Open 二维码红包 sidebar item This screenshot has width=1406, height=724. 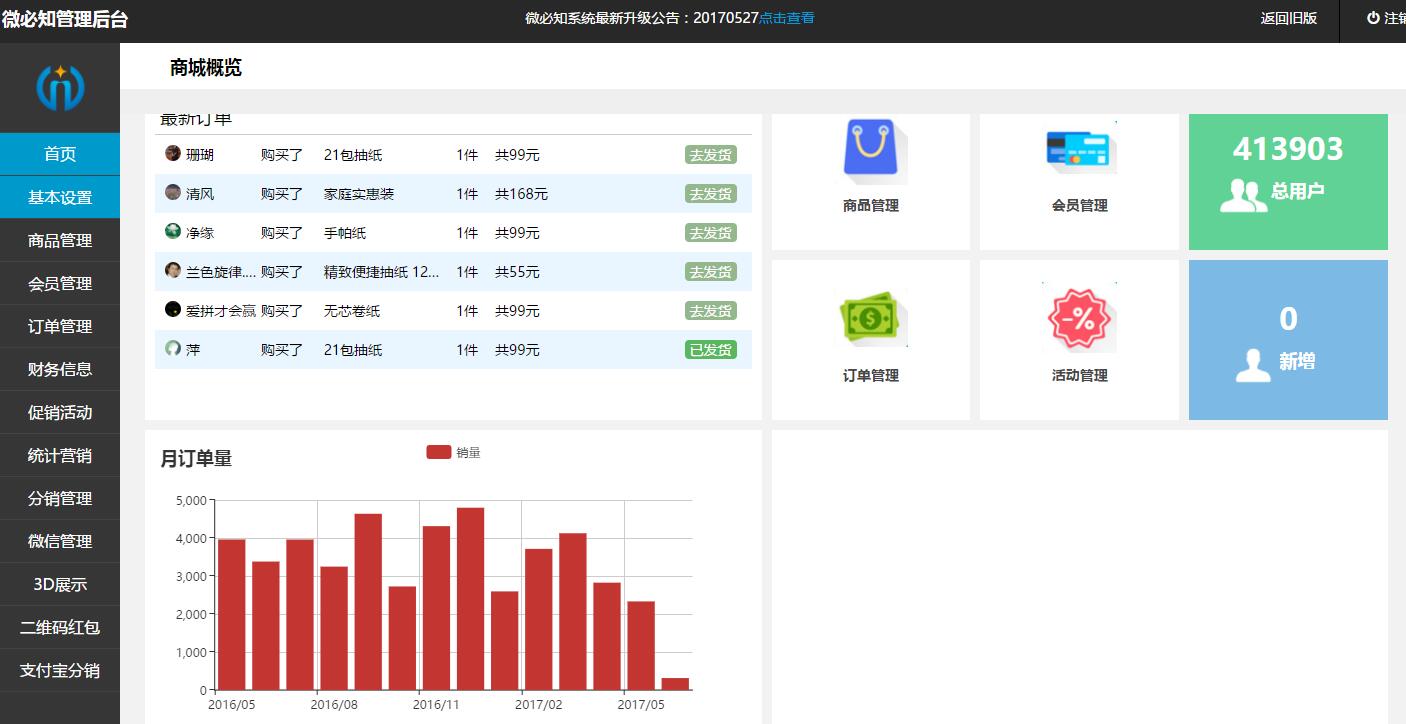pos(60,627)
